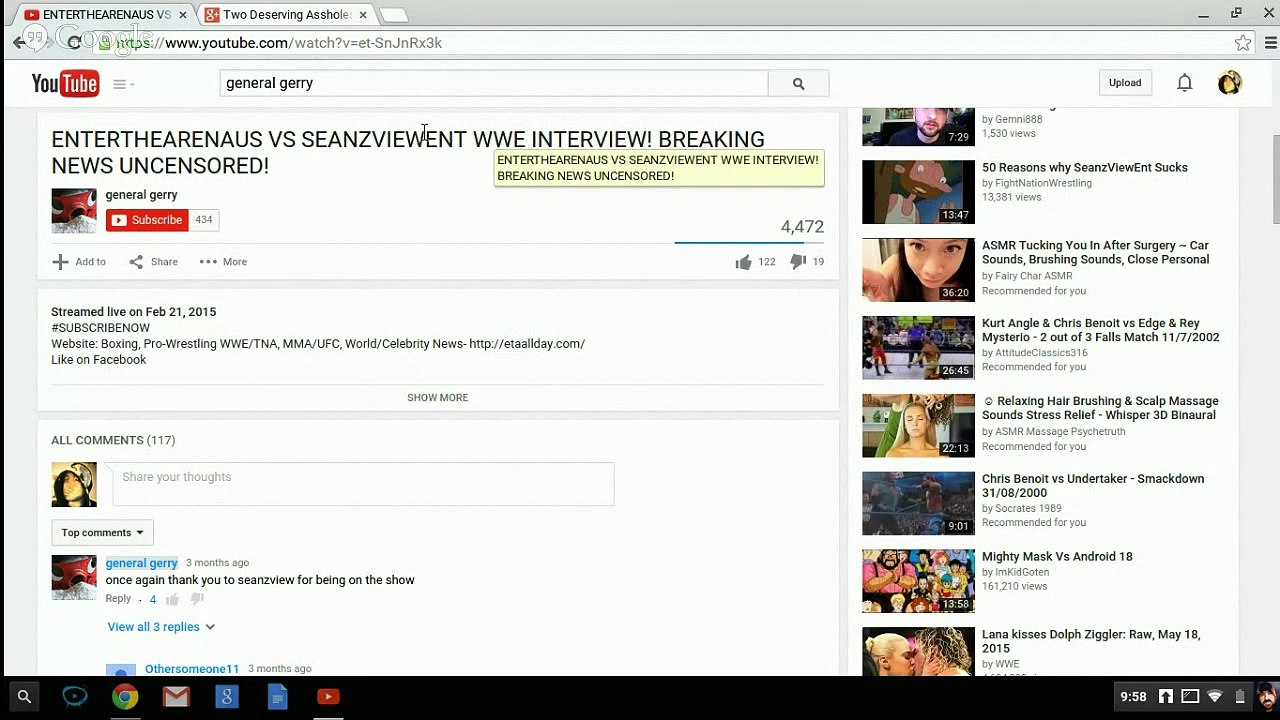Click the 'Like on Facebook' text
Viewport: 1280px width, 720px height.
98,360
